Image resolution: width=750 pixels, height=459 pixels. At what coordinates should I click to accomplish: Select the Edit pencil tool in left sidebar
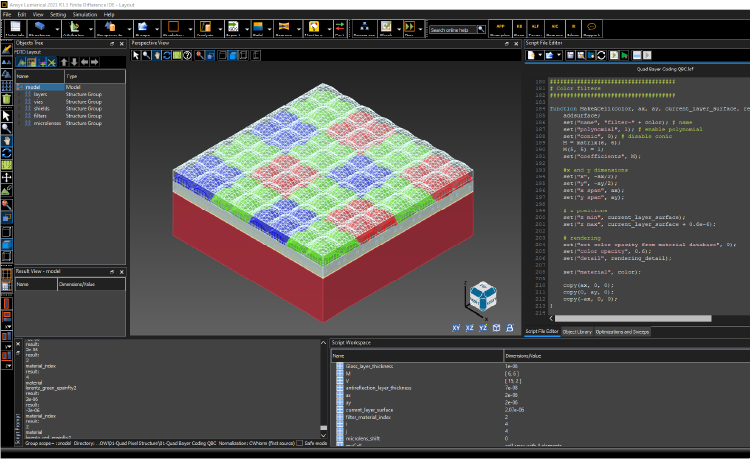coord(7,49)
